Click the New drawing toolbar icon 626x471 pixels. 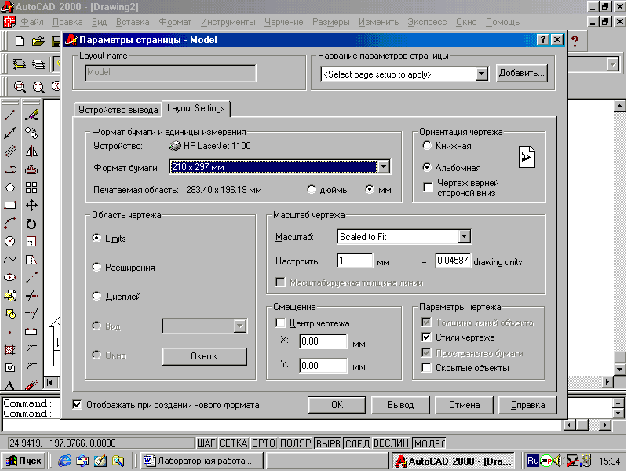[x=20, y=41]
